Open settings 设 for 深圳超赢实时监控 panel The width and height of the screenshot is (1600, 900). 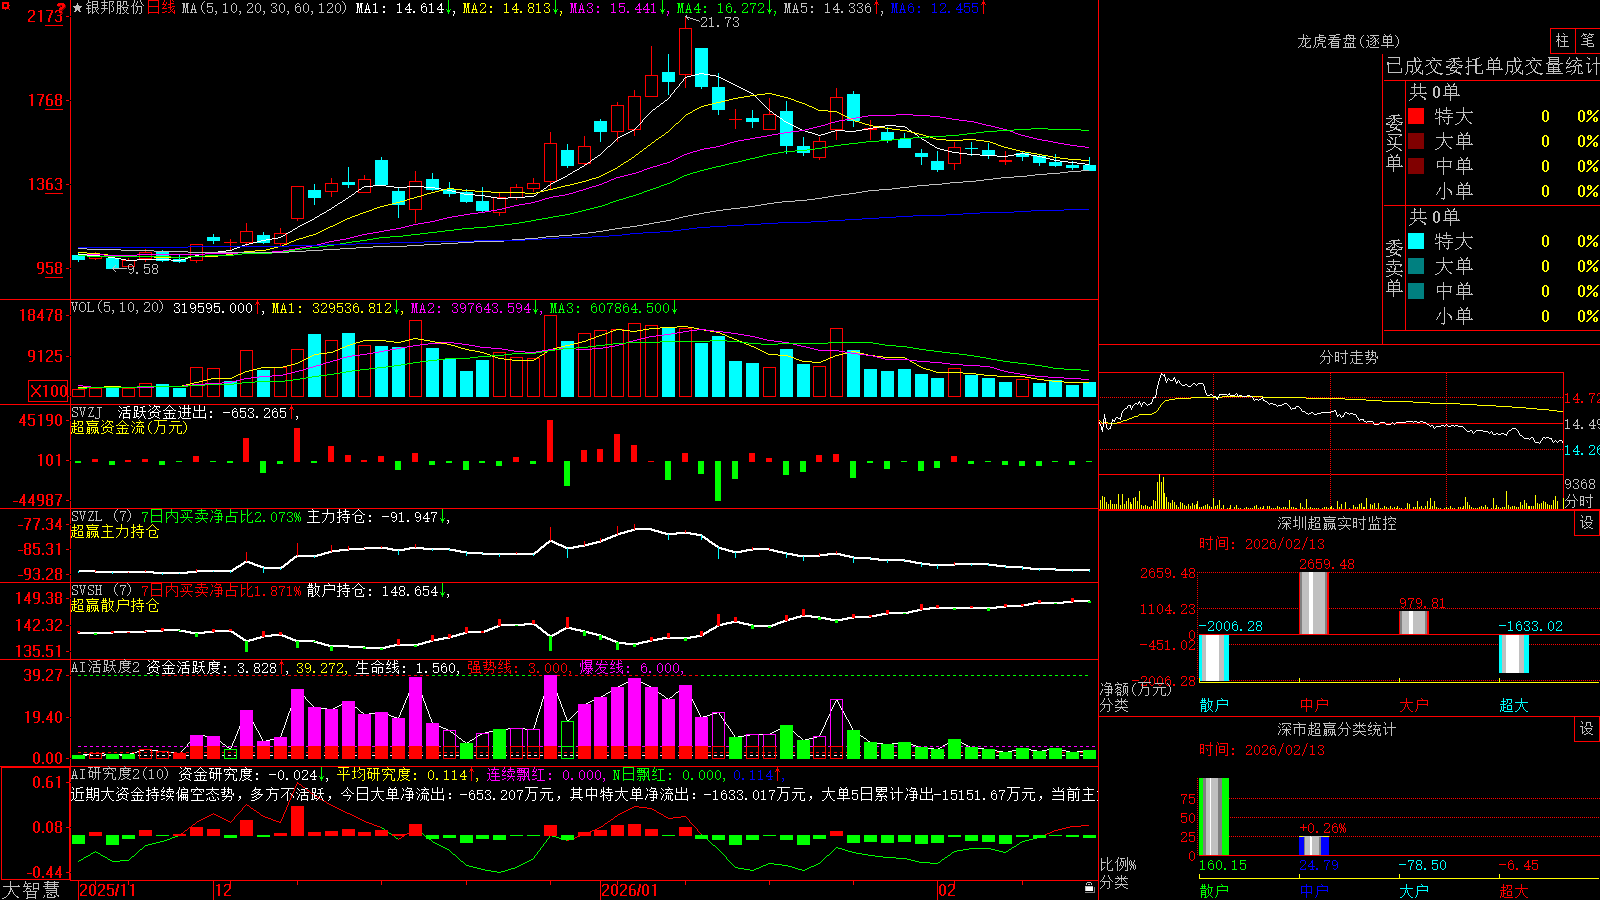pos(1587,523)
